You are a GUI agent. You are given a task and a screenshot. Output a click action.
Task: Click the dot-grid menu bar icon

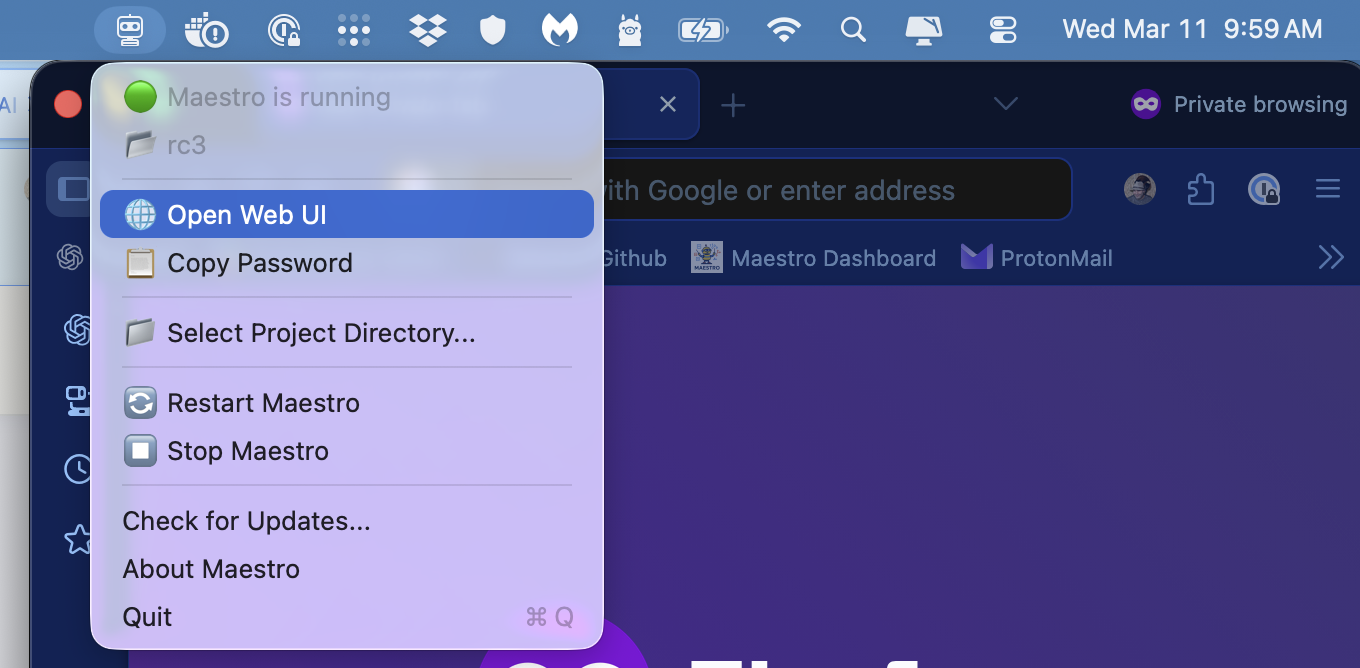(354, 30)
